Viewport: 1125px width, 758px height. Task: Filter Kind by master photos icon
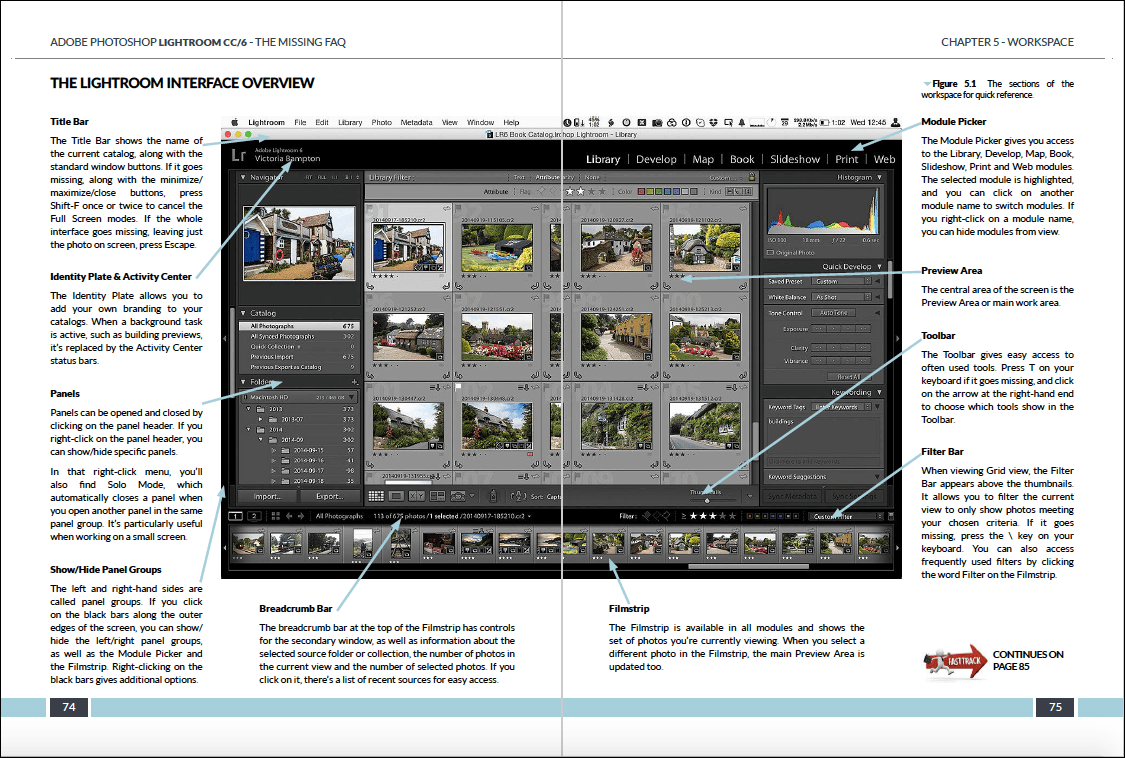730,192
